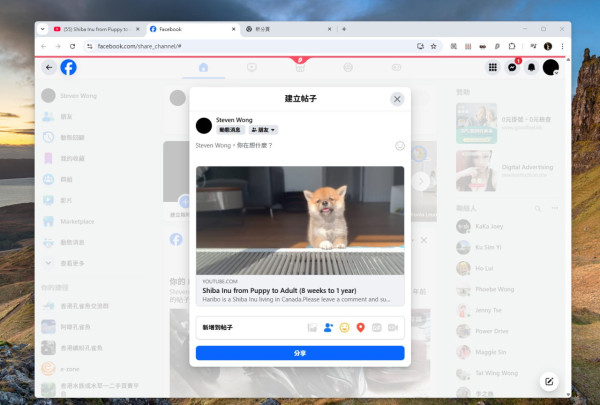Click the GIF icon in add-to-post row
This screenshot has width=600, height=405.
(377, 328)
